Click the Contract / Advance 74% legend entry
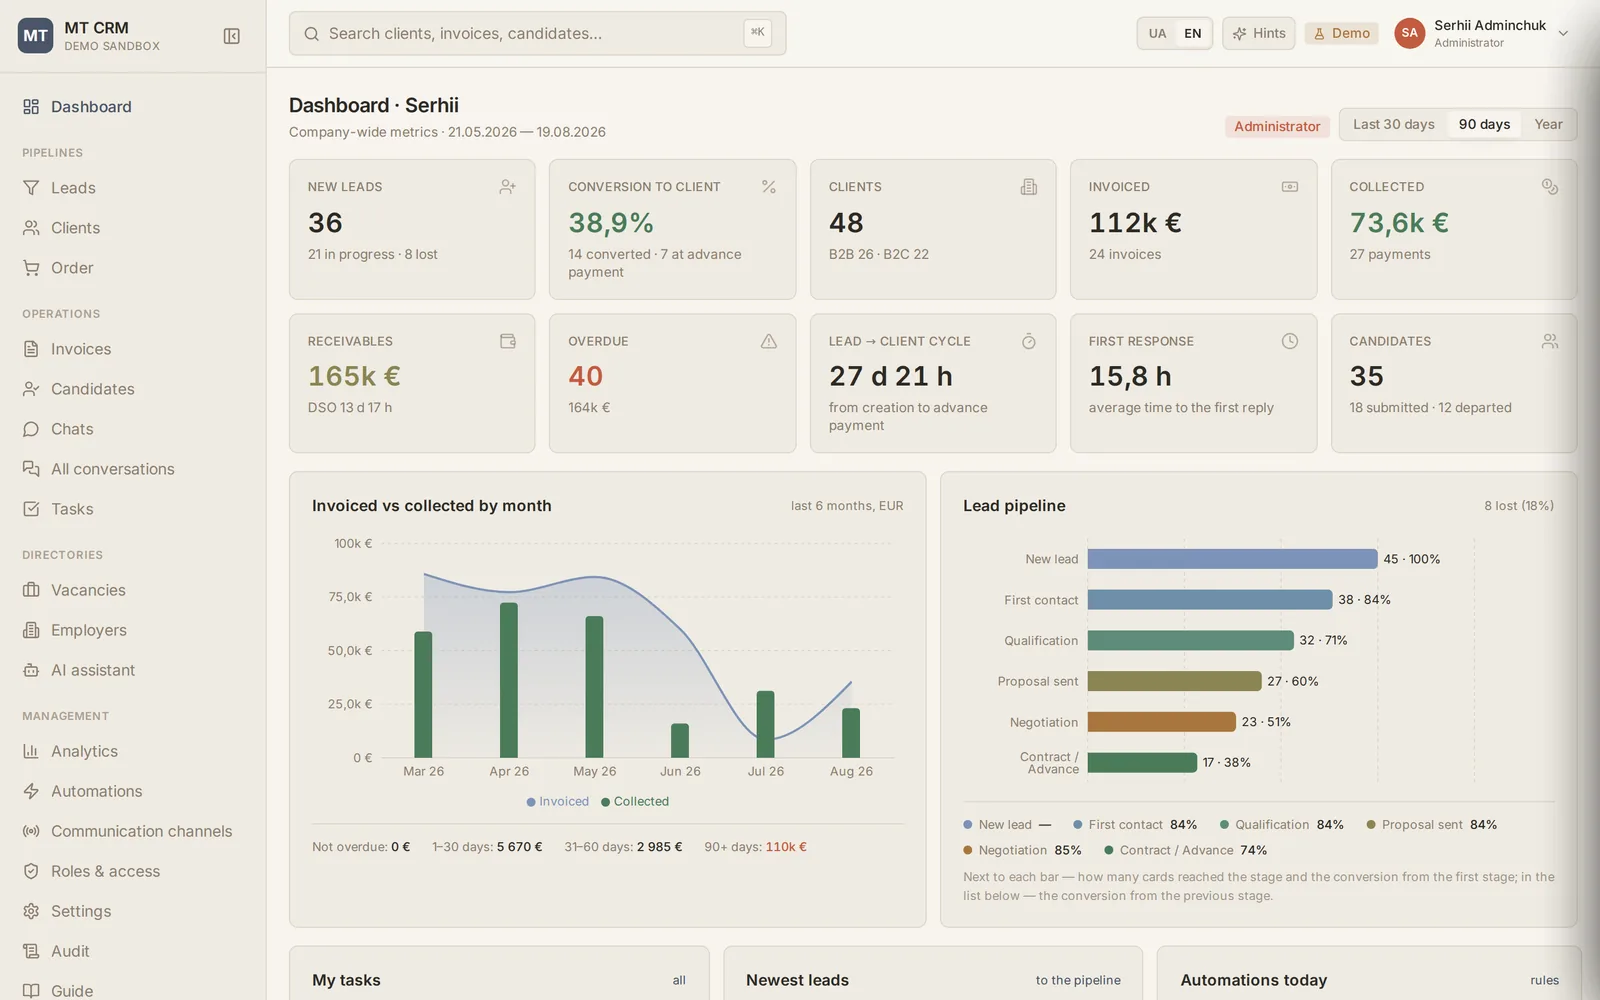Viewport: 1600px width, 1000px height. [x=1186, y=850]
